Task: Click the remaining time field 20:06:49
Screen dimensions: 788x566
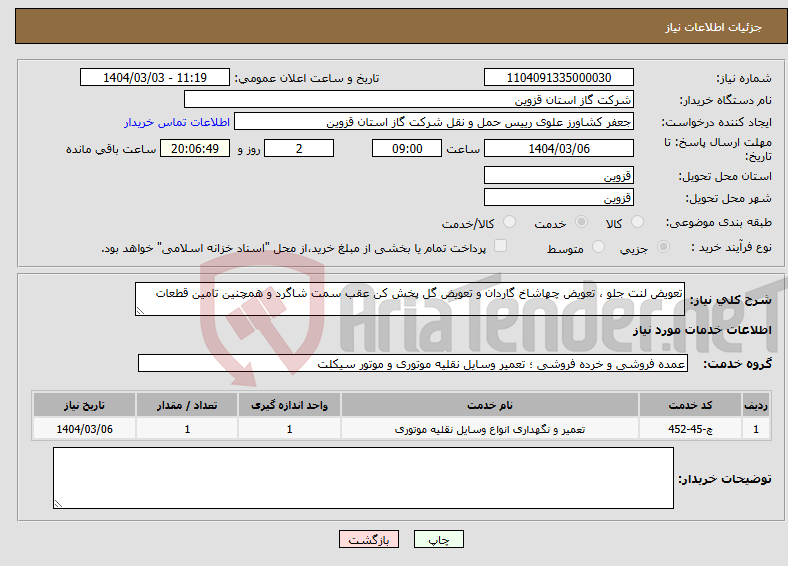Action: (195, 148)
